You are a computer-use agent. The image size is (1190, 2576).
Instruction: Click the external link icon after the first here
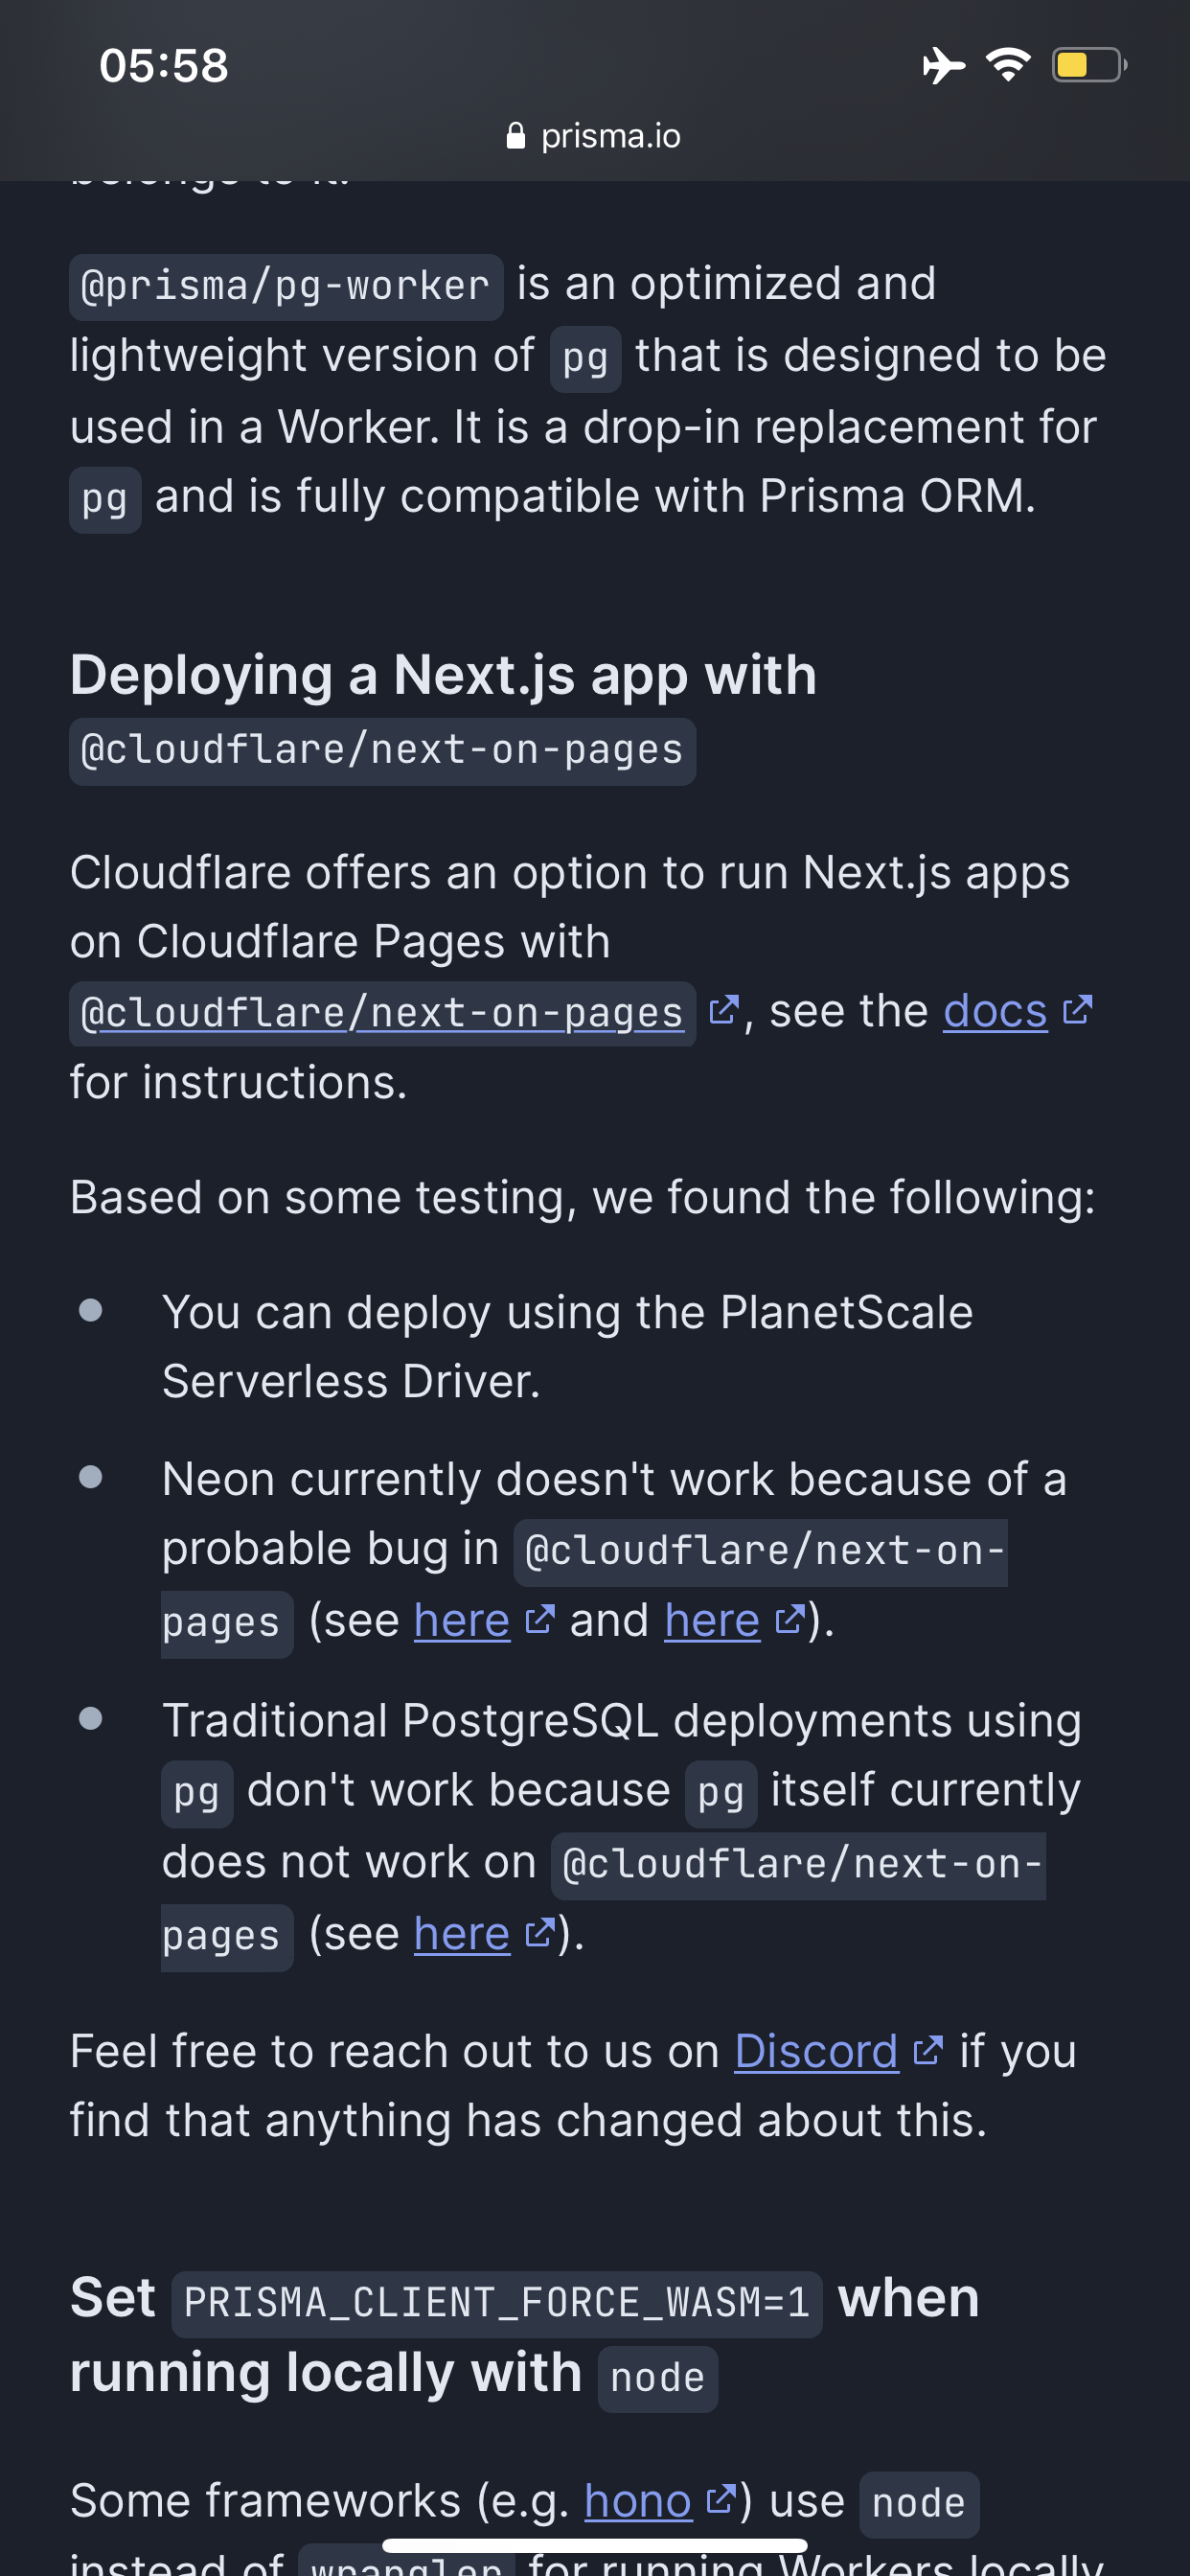click(539, 1618)
